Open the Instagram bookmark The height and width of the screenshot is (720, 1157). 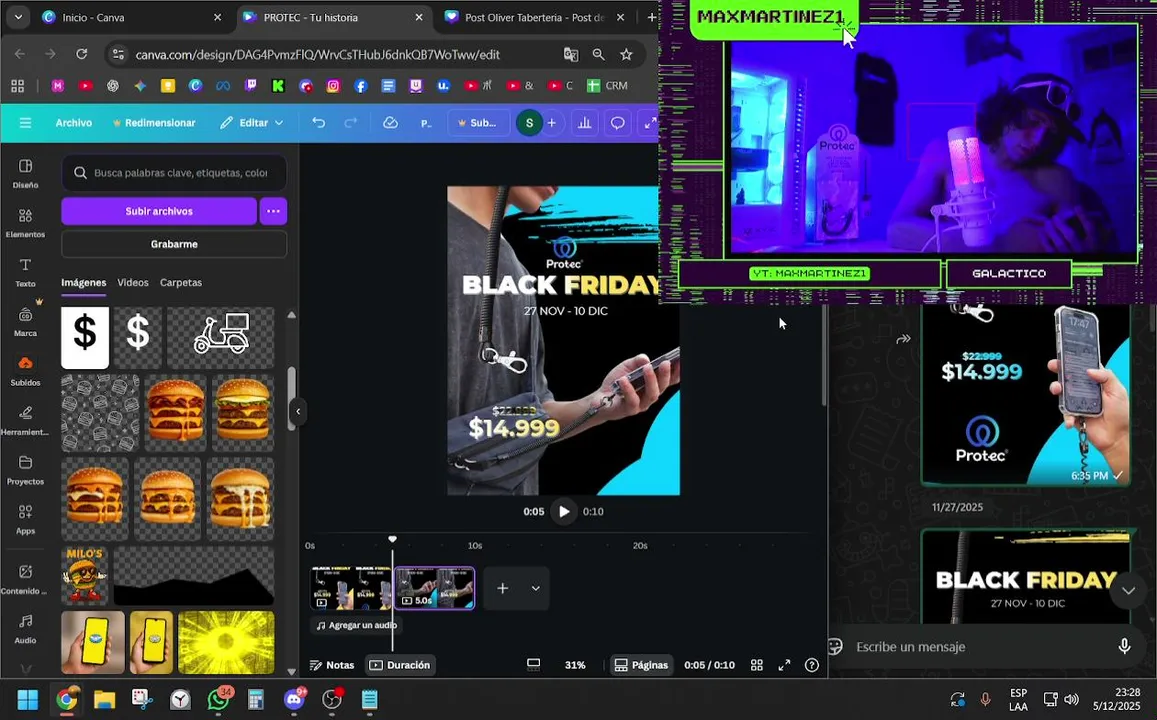(x=333, y=86)
